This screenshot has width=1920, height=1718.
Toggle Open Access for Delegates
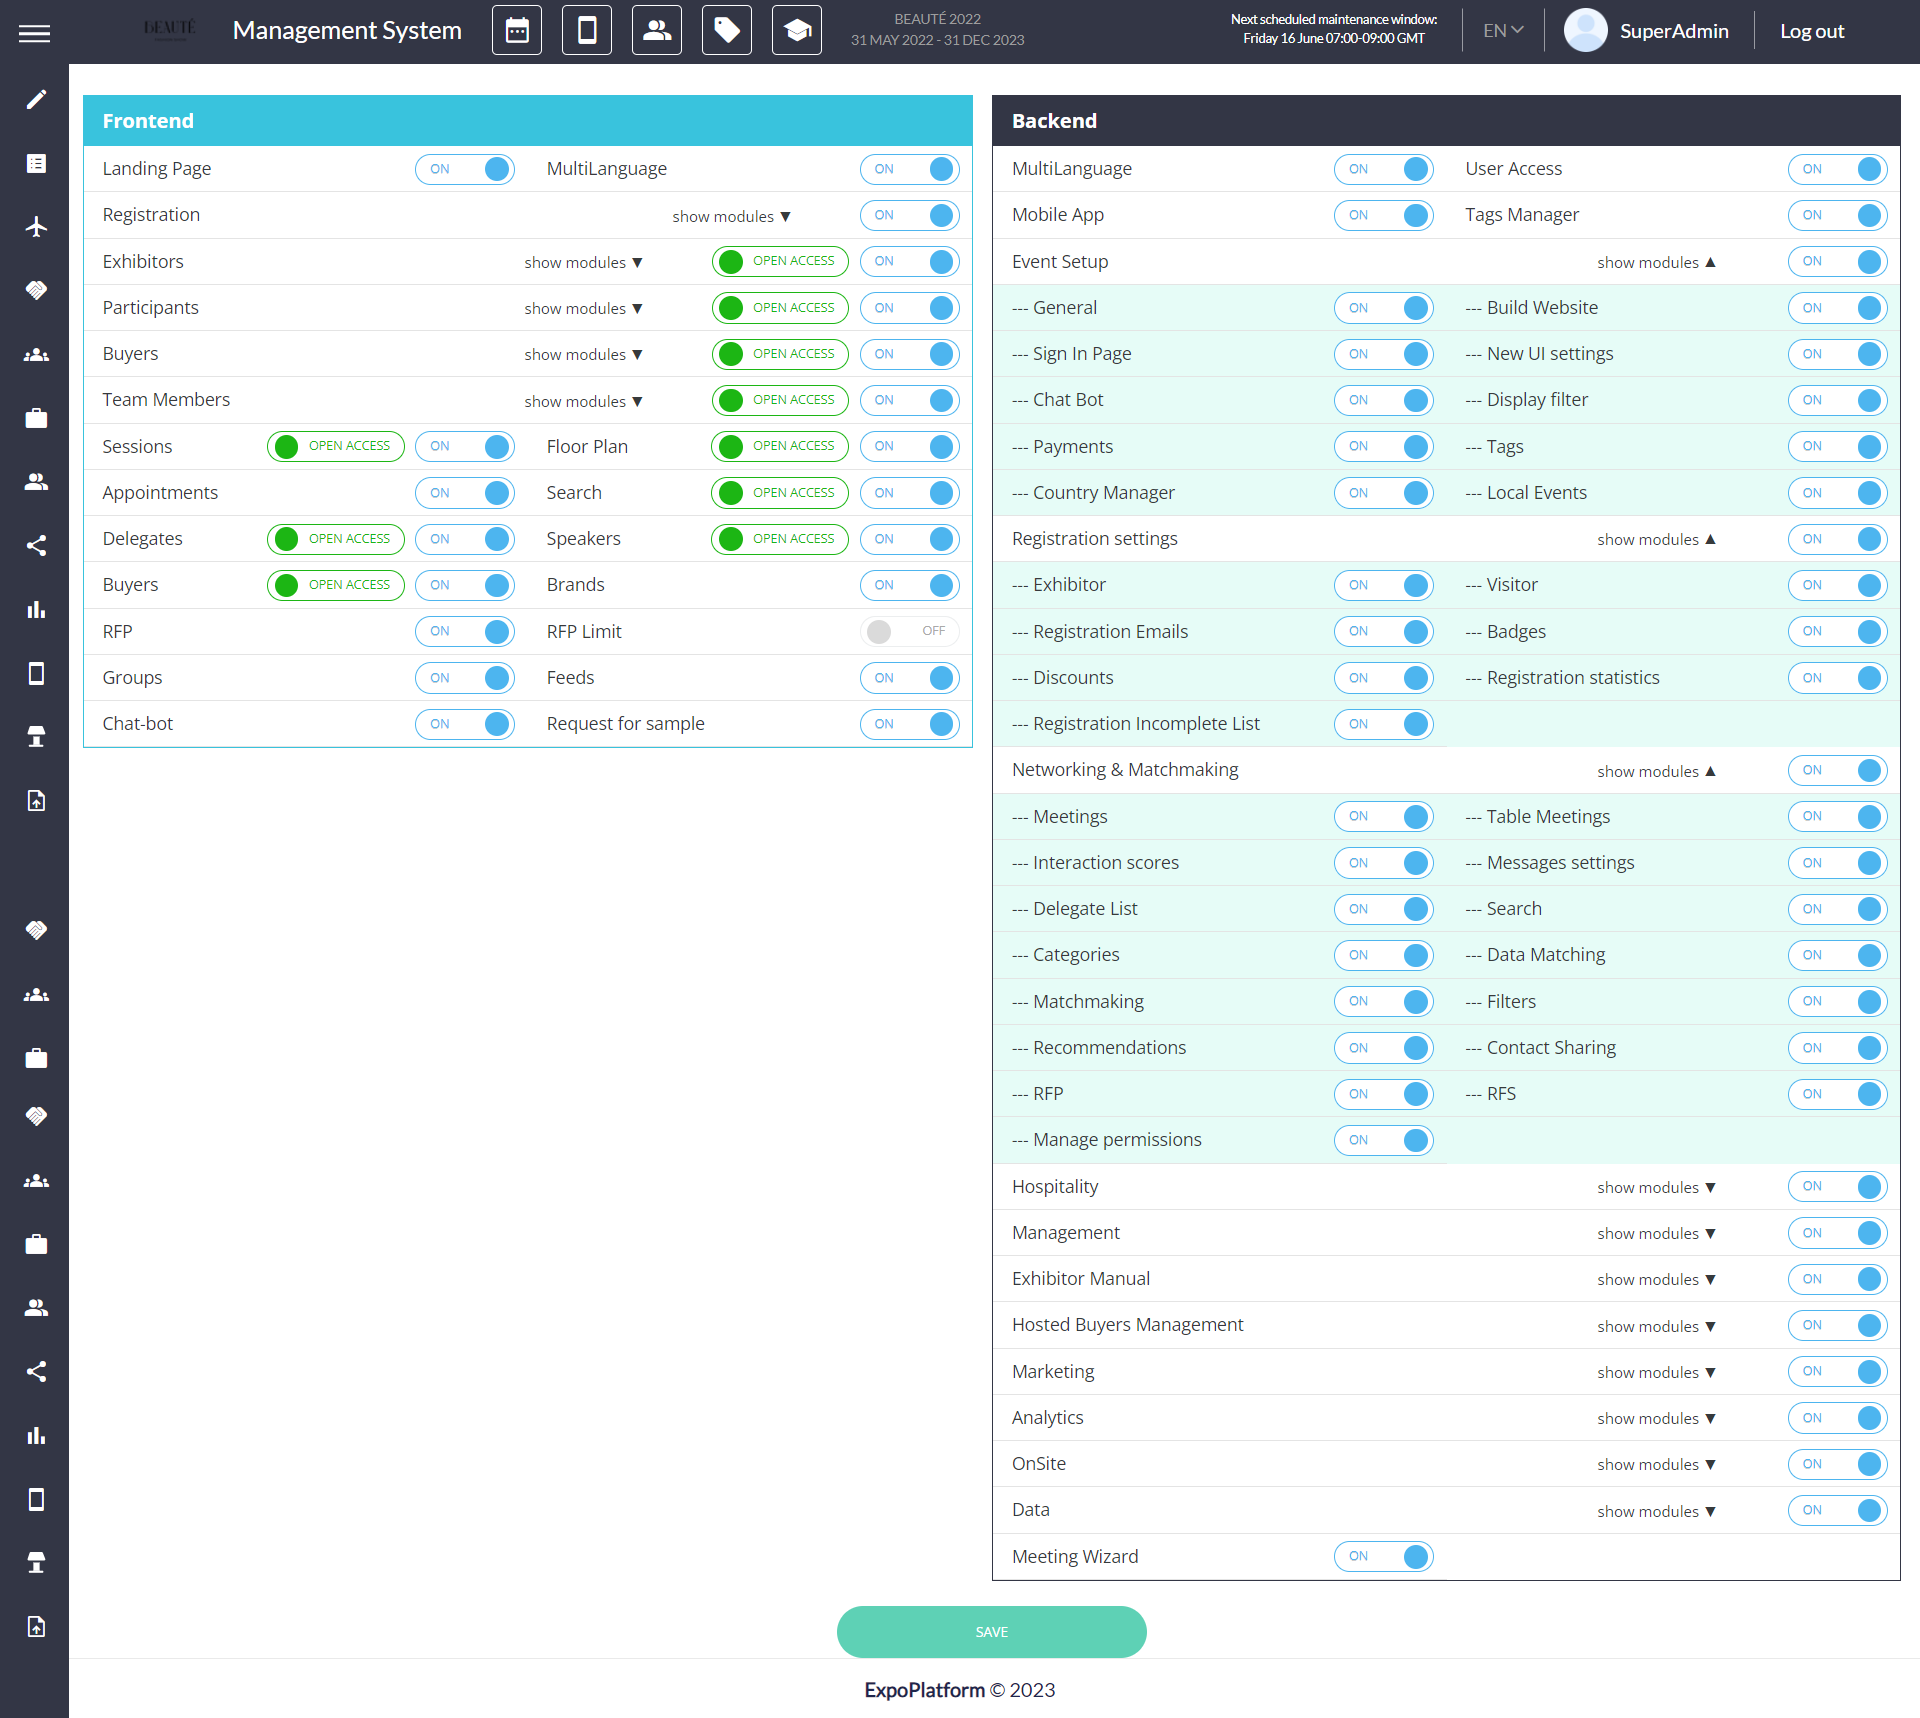pyautogui.click(x=336, y=539)
